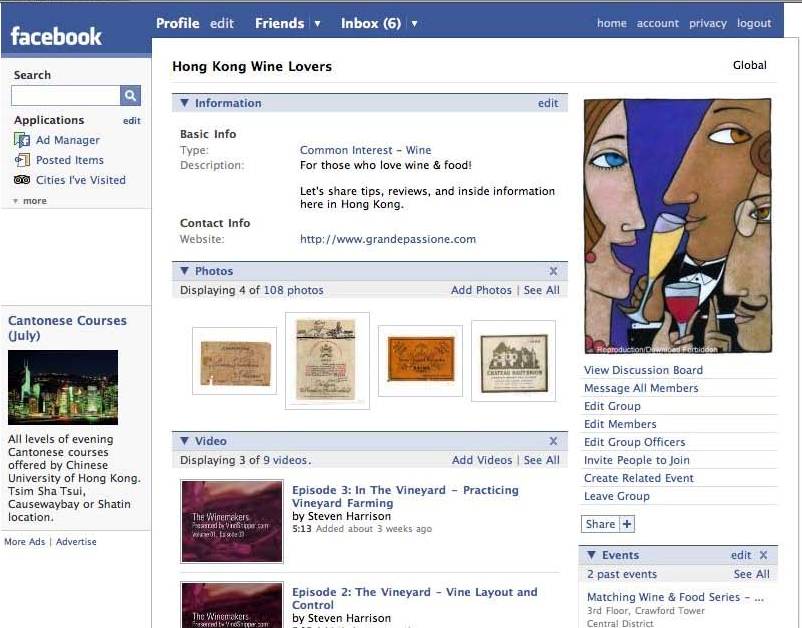Open the Ad Manager application icon
Viewport: 802px width, 628px height.
click(x=22, y=140)
